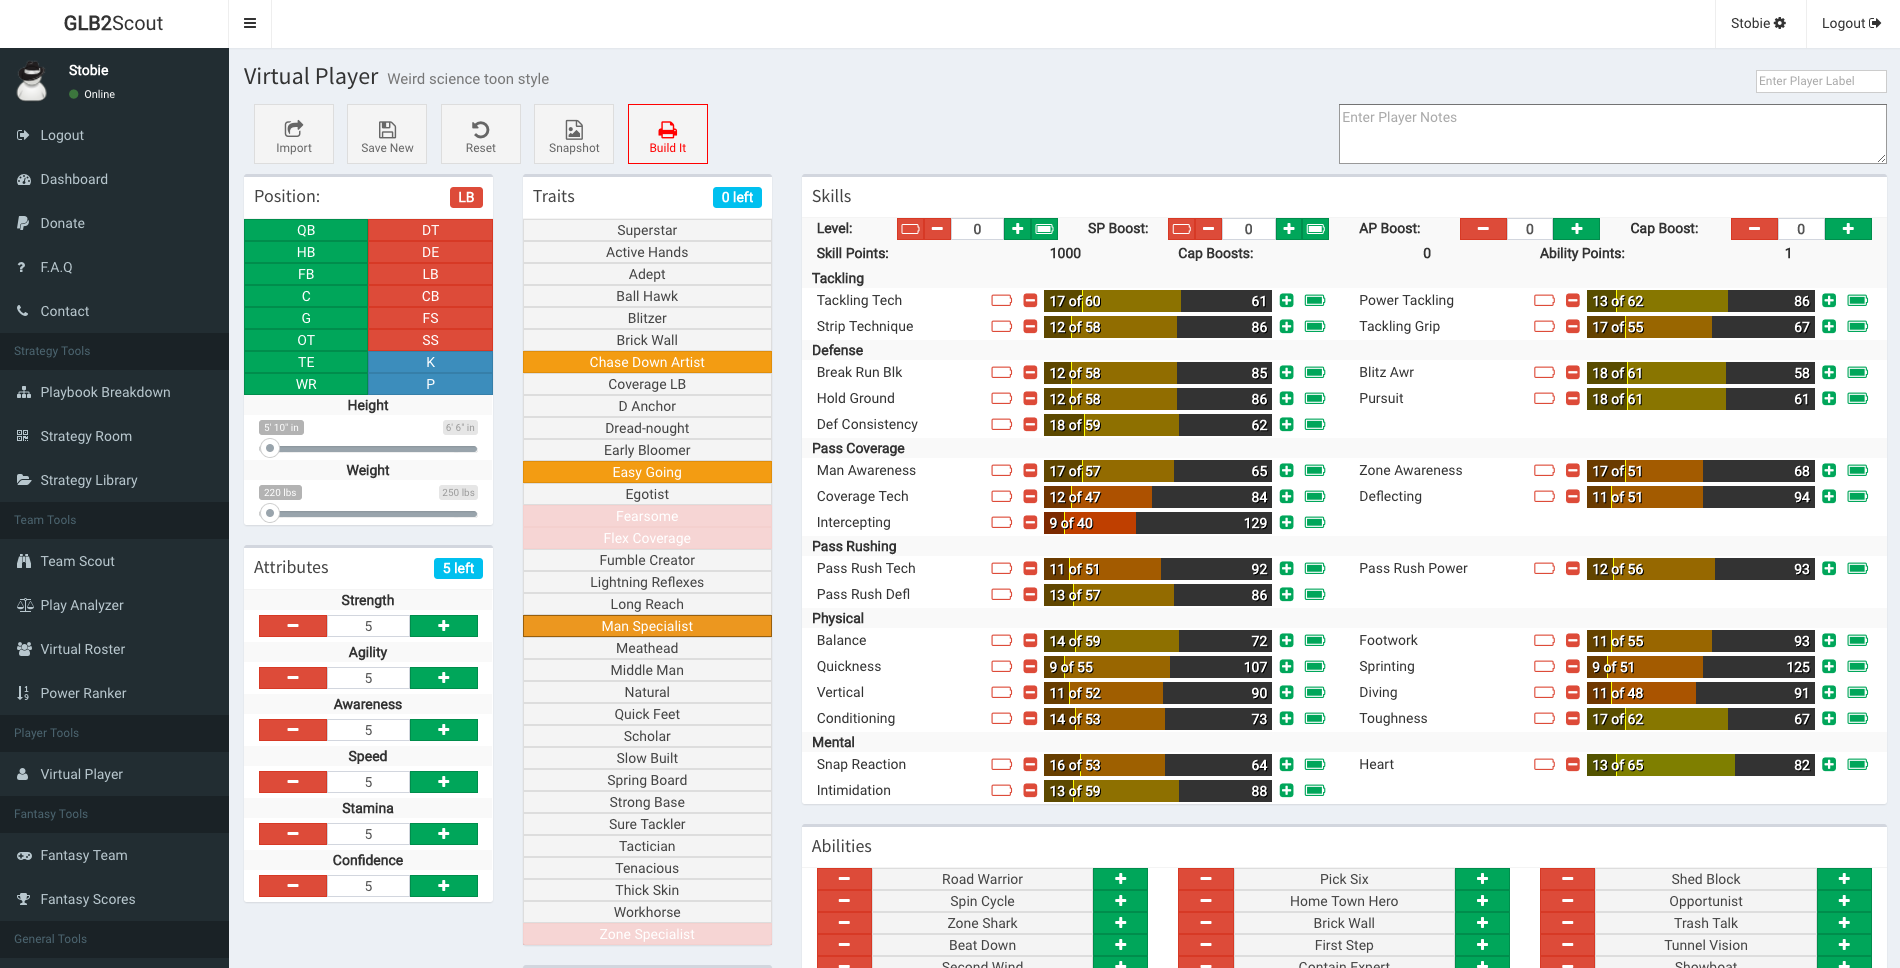Open the Stobie settings dropdown
The image size is (1900, 968).
pos(1758,24)
